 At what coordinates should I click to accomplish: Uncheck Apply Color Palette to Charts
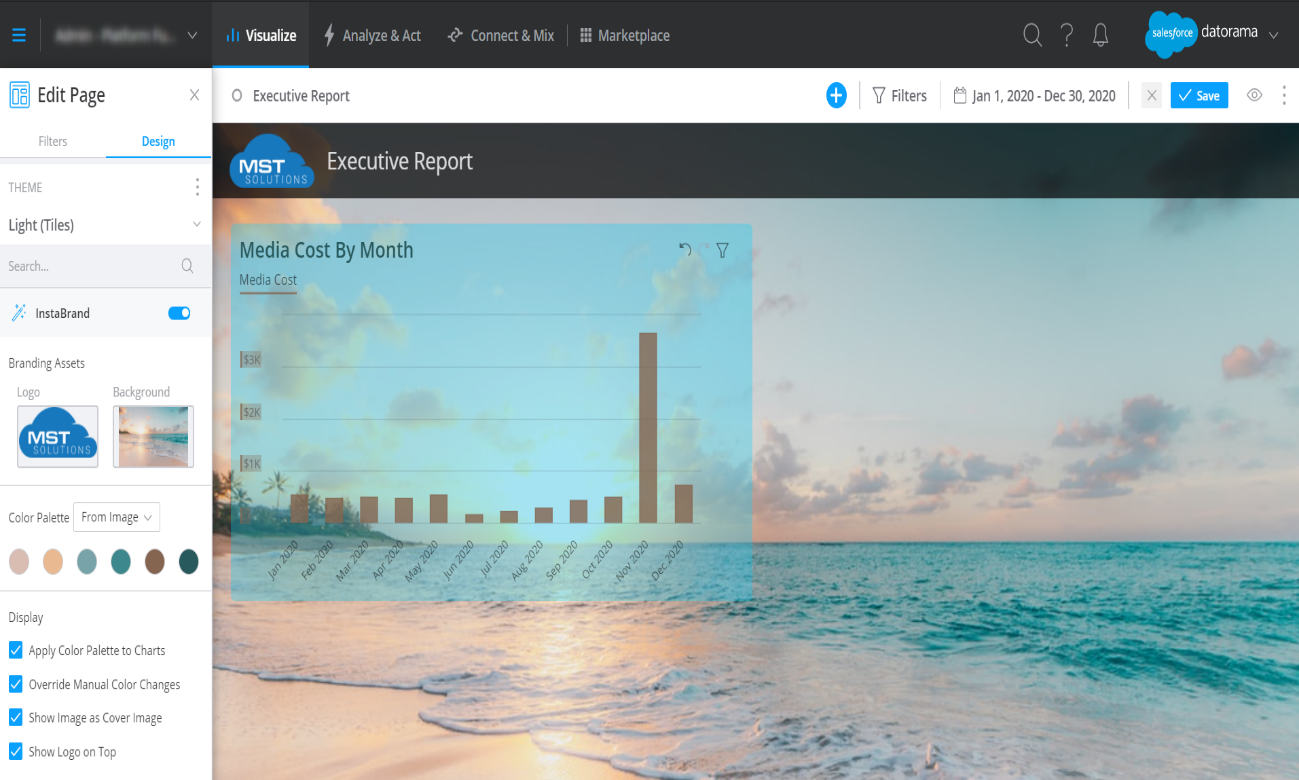[x=15, y=650]
